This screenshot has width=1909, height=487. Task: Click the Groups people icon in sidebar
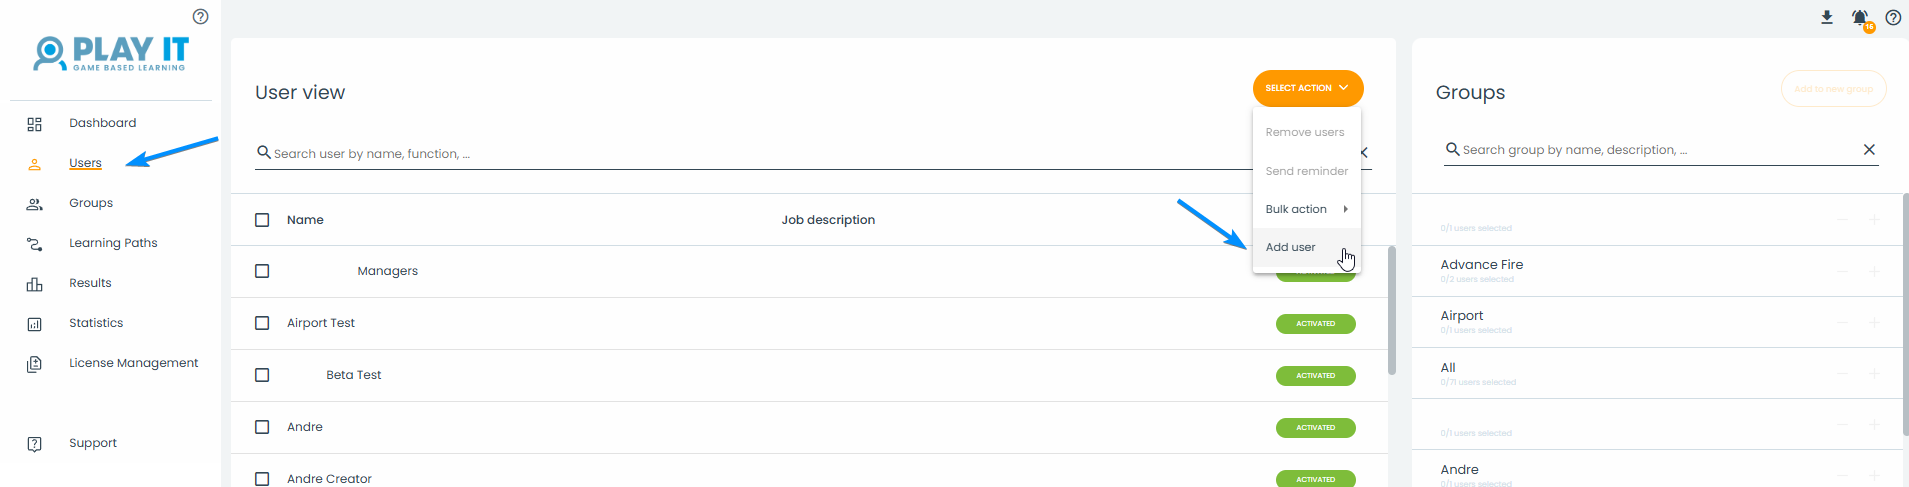pos(35,204)
